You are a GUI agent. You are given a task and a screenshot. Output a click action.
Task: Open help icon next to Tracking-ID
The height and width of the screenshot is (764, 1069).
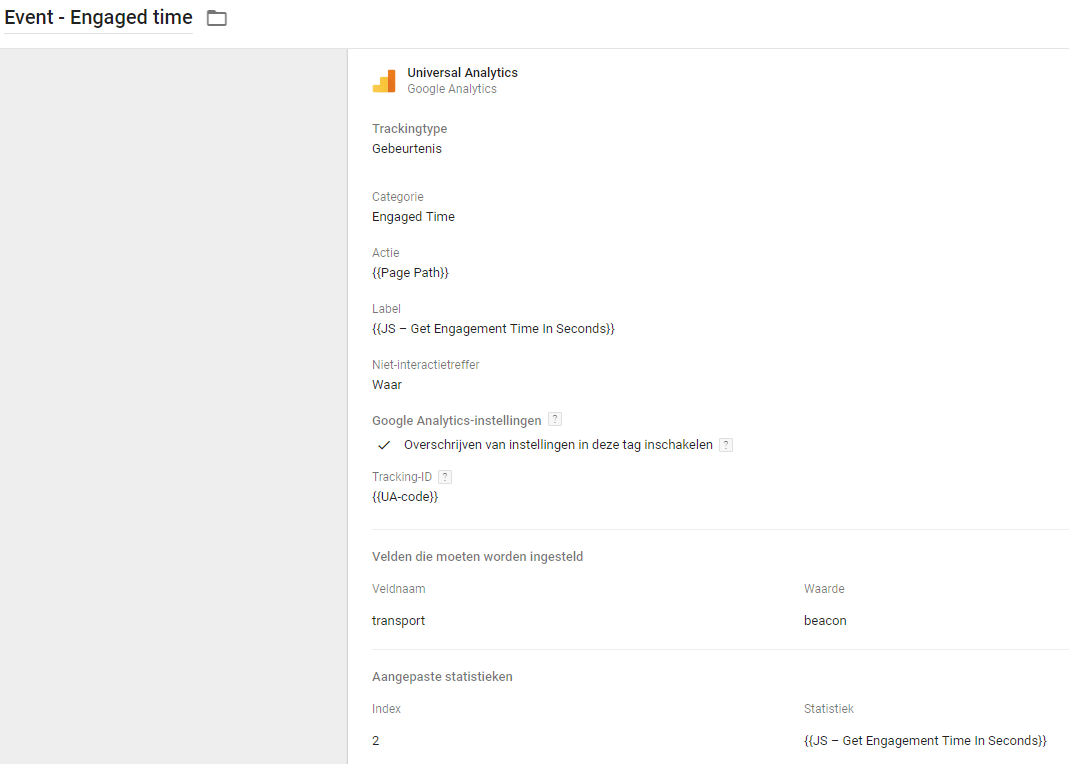click(445, 477)
